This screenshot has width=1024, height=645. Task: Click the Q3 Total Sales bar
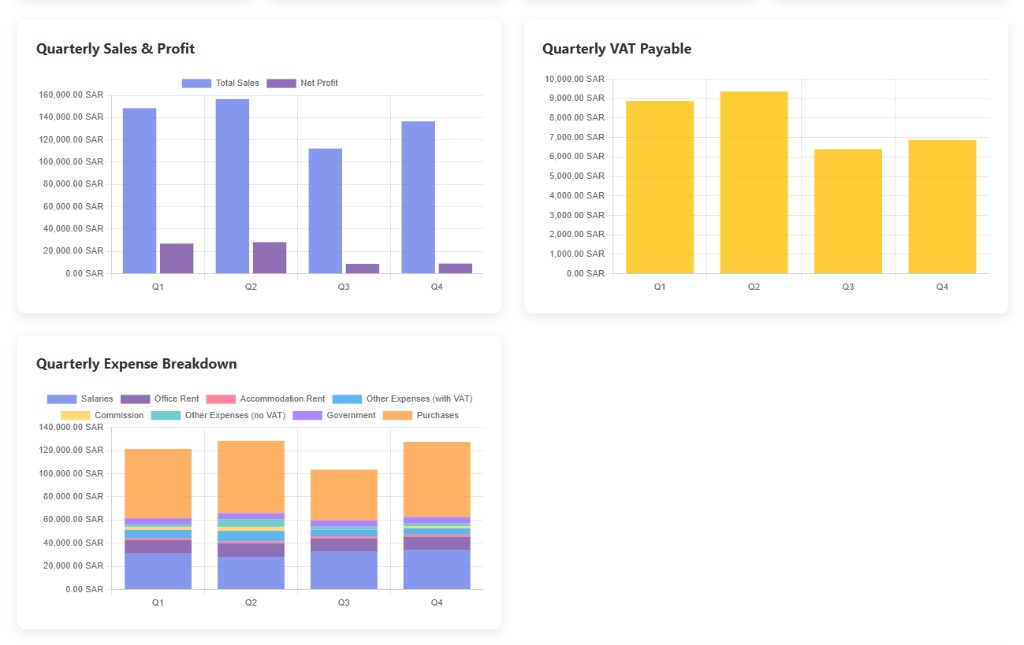[325, 211]
